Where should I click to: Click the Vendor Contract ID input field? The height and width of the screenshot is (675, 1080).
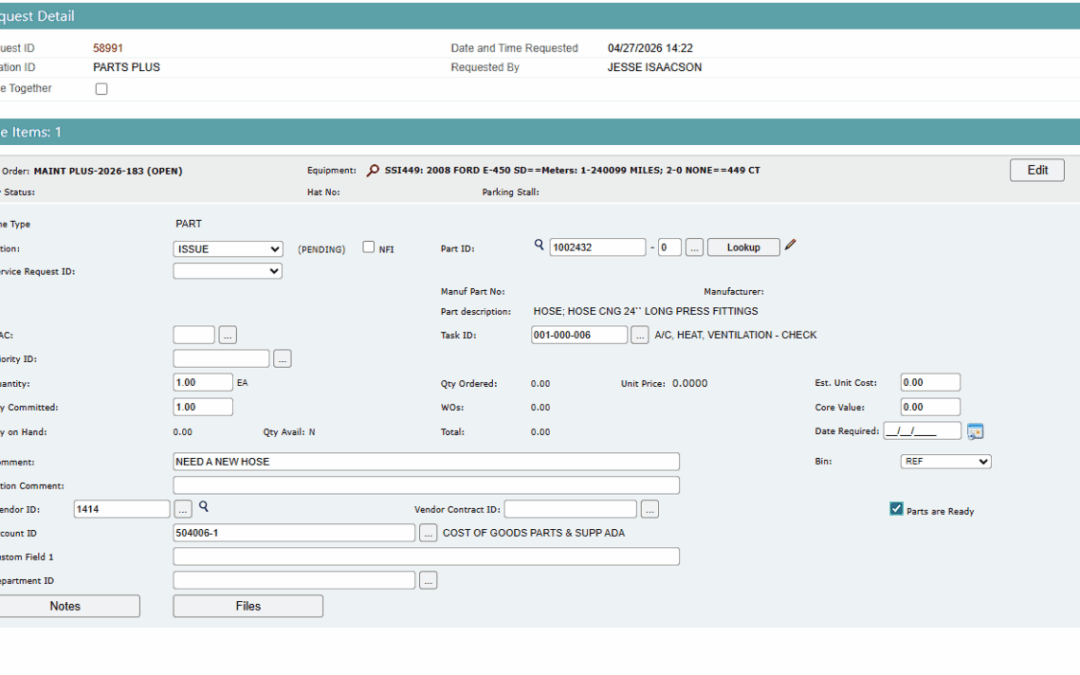pyautogui.click(x=570, y=509)
